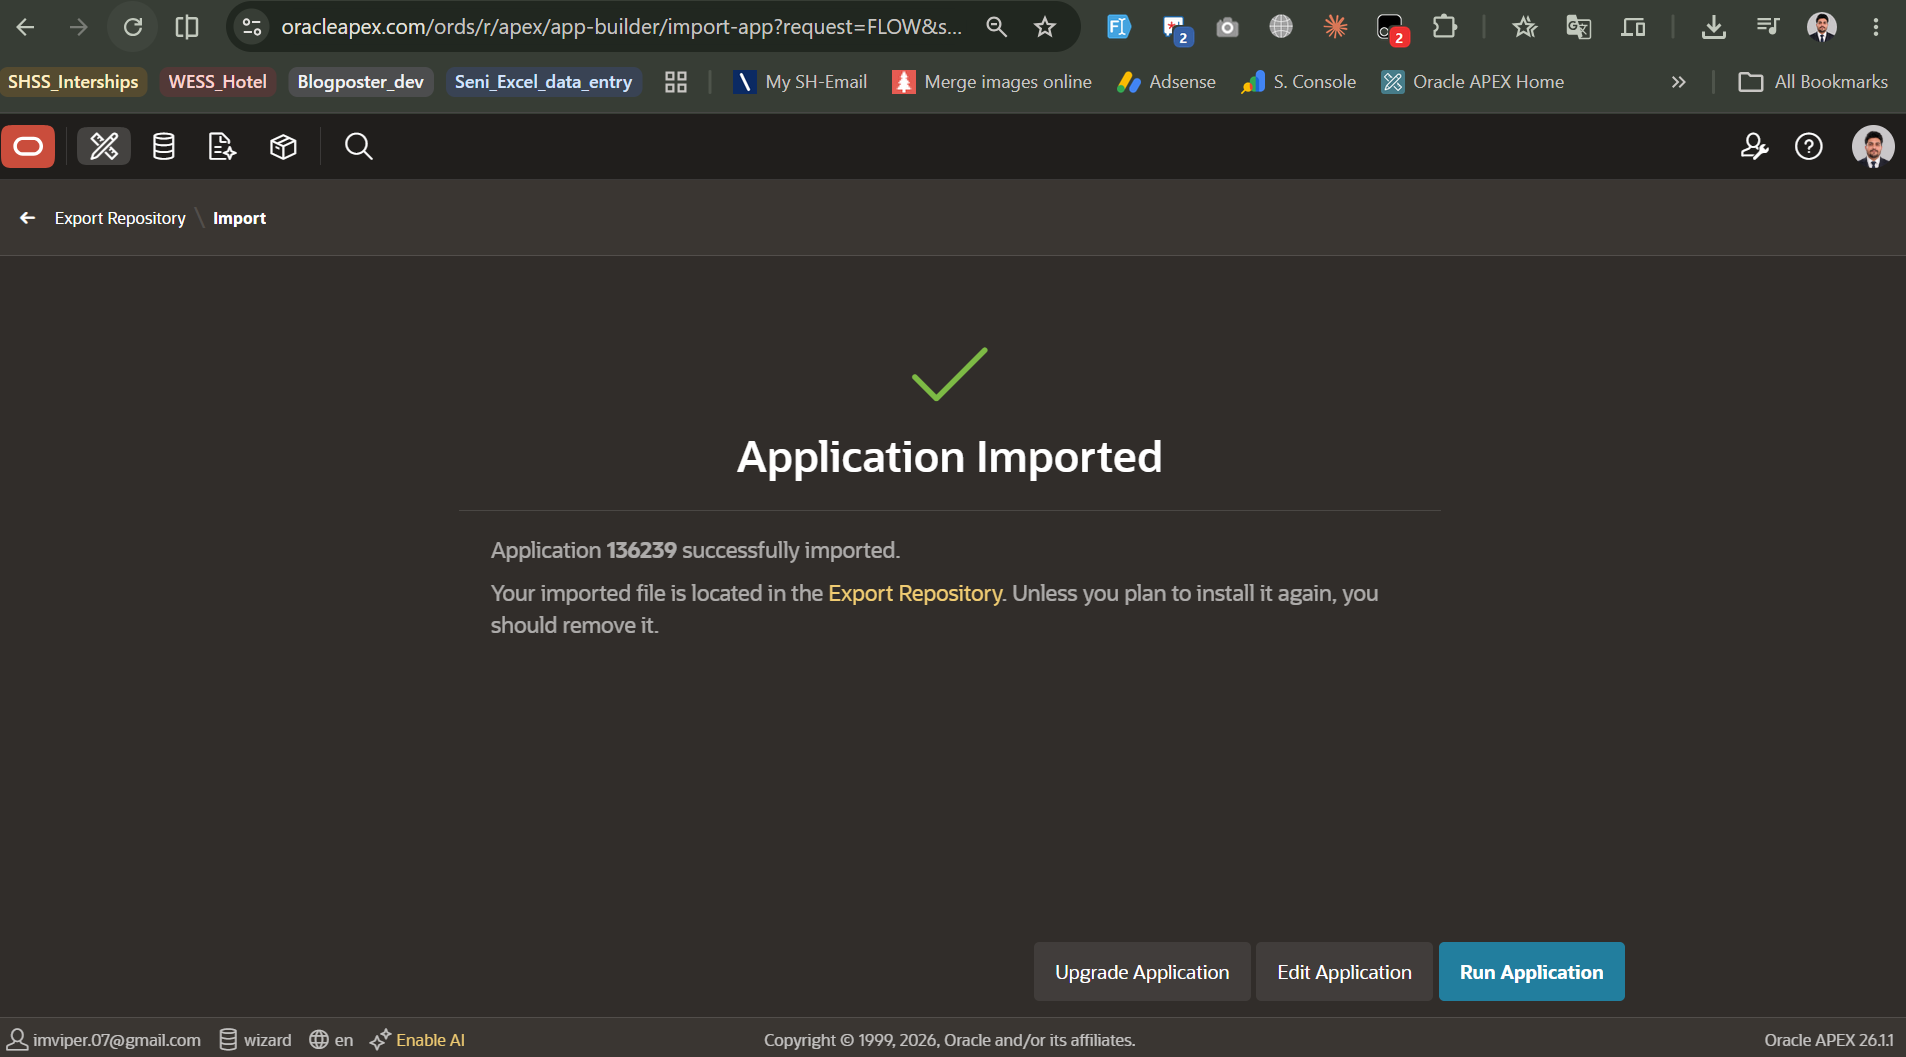1906x1057 pixels.
Task: Open Chrome three-dot menu
Action: (1875, 27)
